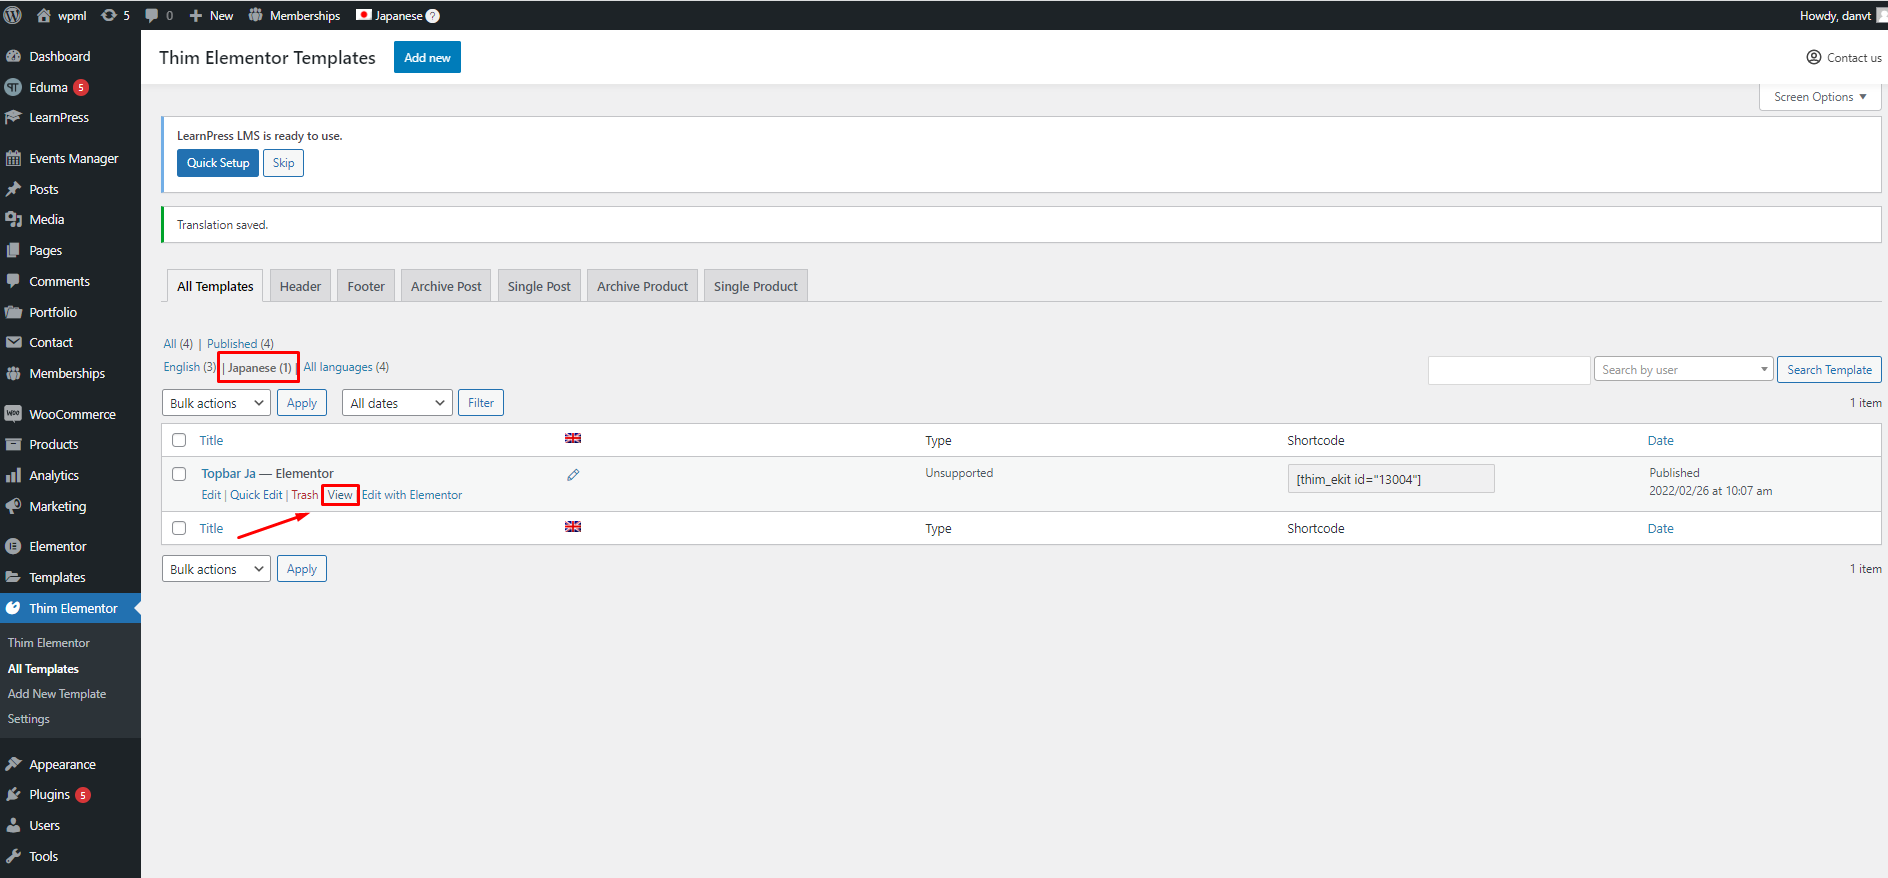This screenshot has width=1888, height=878.
Task: Open Marketing megaphone icon
Action: pyautogui.click(x=13, y=506)
